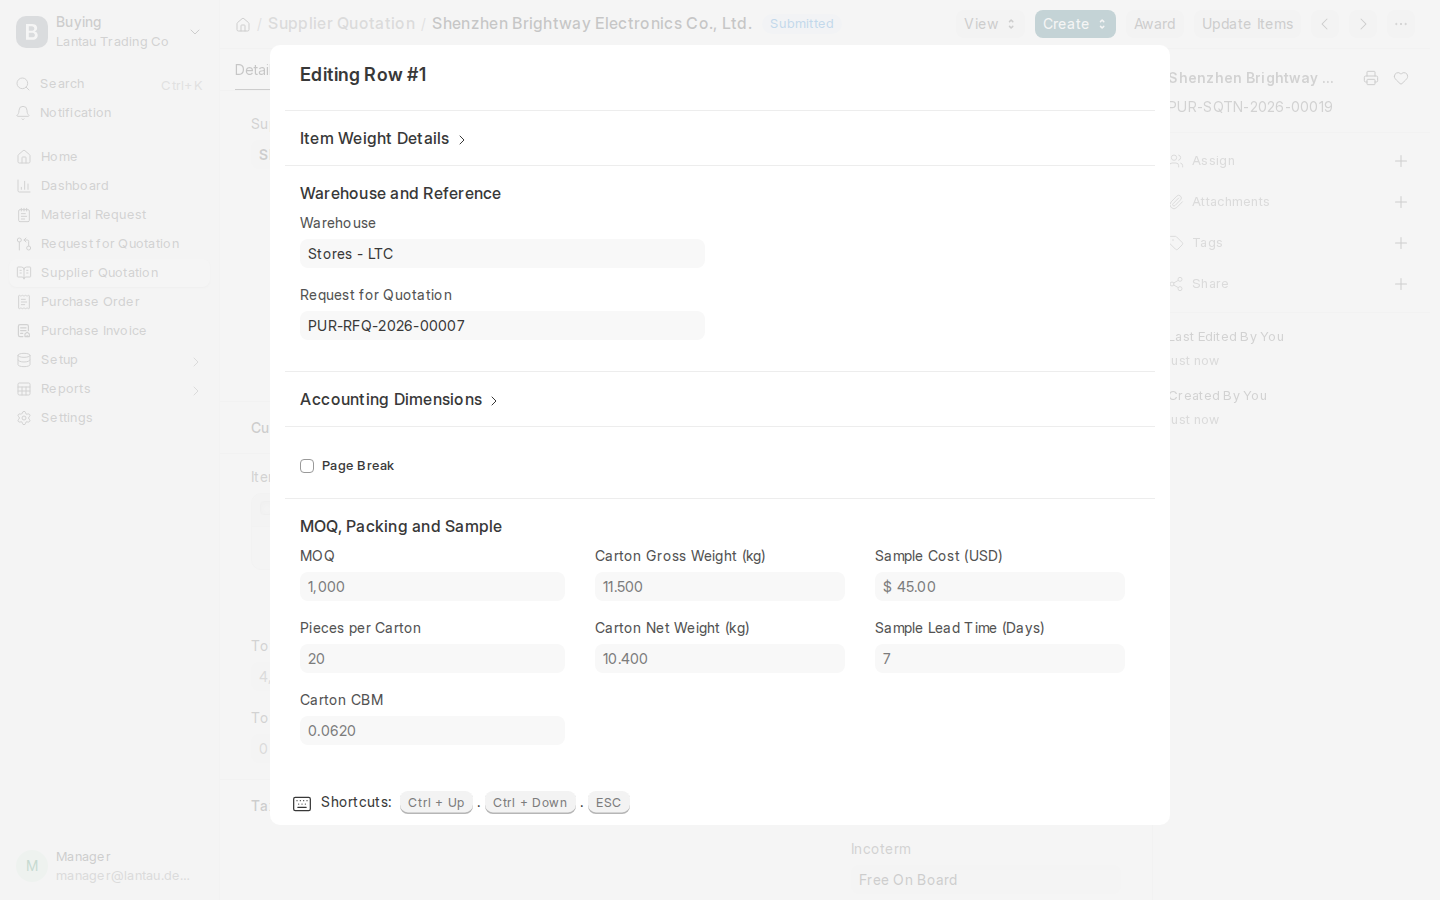Viewport: 1440px width, 900px height.
Task: Click the Carton Net Weight field
Action: pyautogui.click(x=720, y=659)
